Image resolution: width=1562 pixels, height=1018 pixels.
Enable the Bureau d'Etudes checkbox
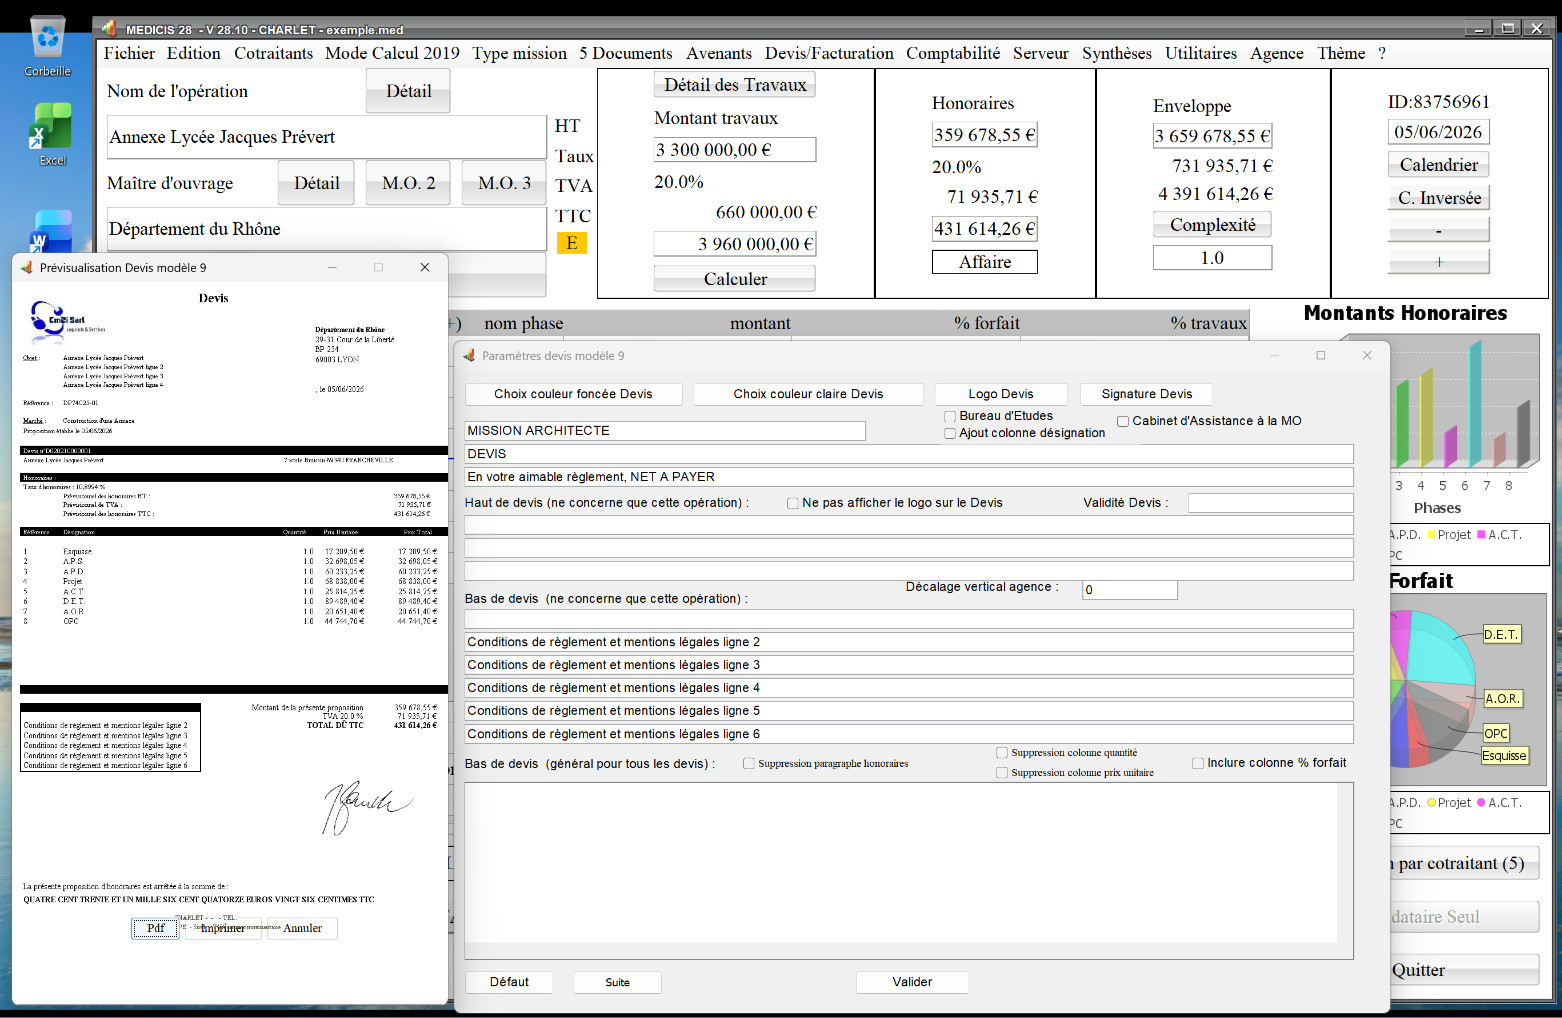point(950,416)
